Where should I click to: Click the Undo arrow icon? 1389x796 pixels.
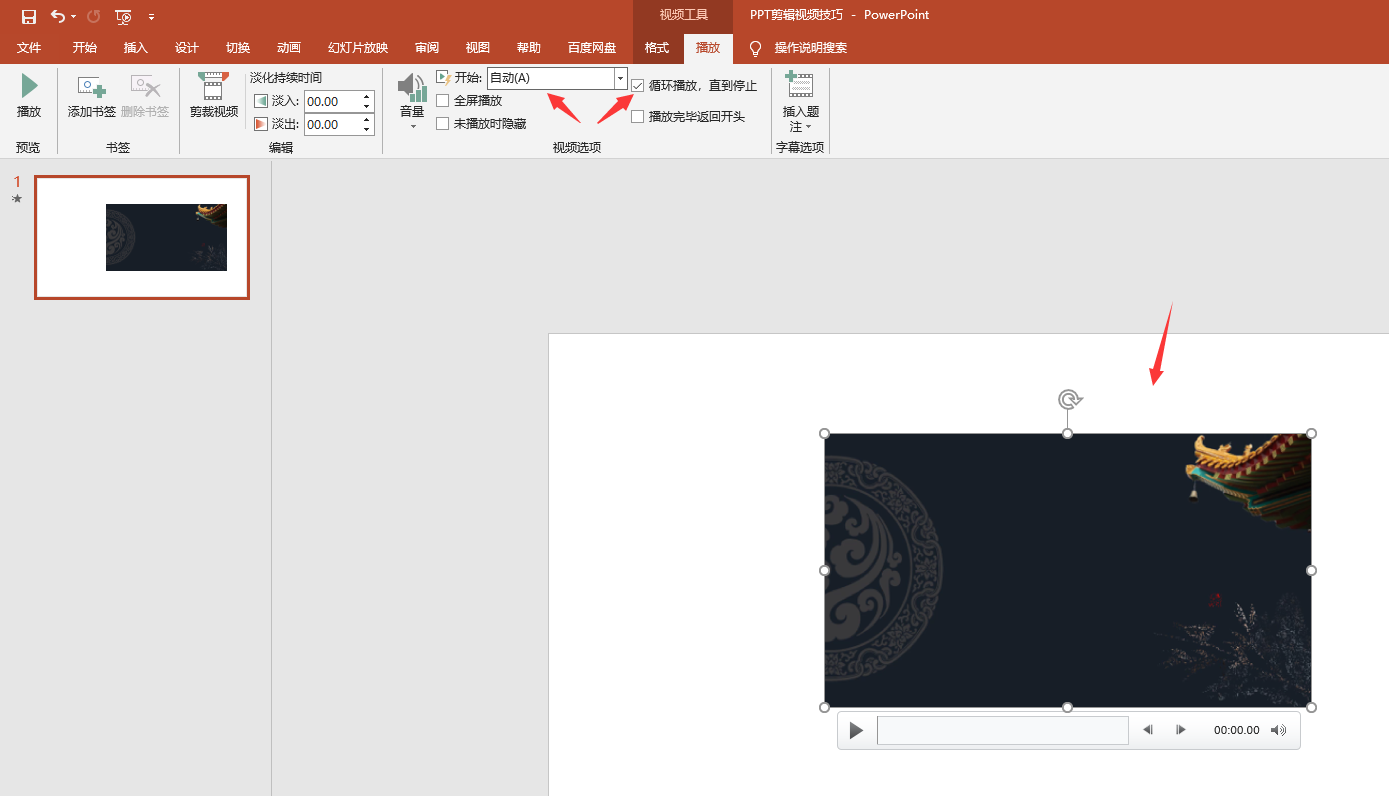pyautogui.click(x=57, y=16)
